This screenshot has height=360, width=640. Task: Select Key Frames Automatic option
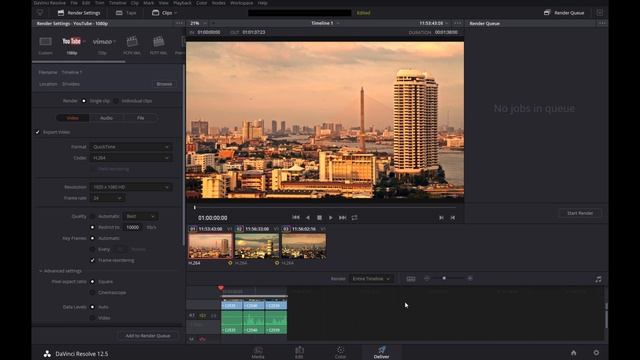coord(92,238)
